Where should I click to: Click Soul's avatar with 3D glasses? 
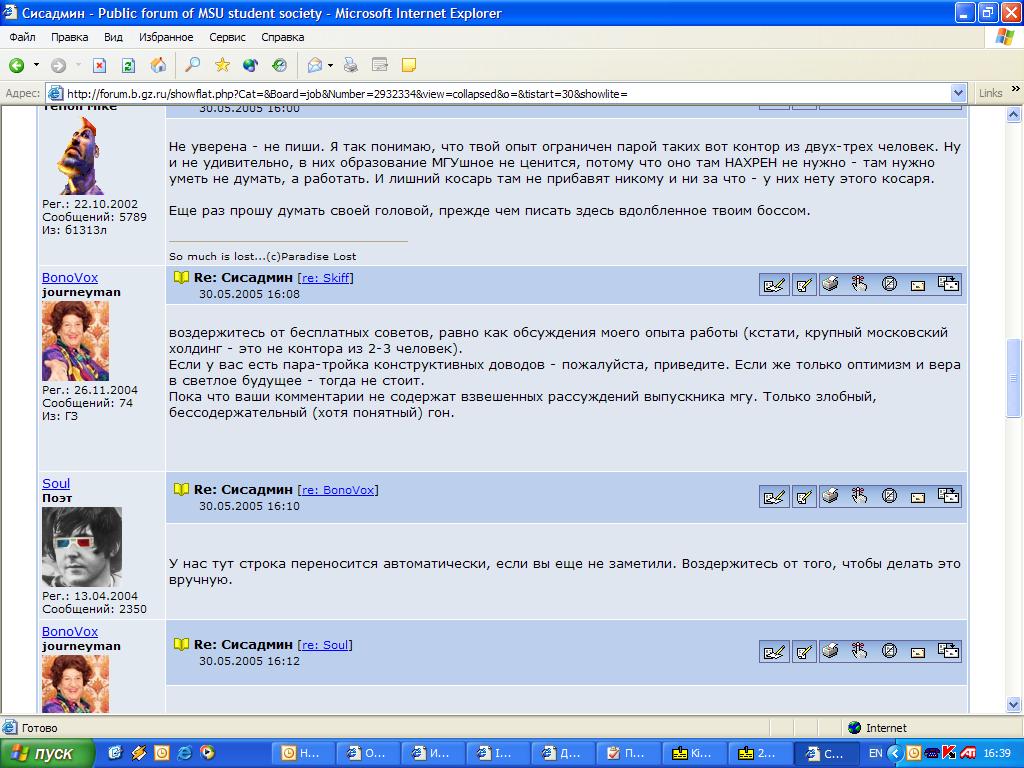(82, 547)
